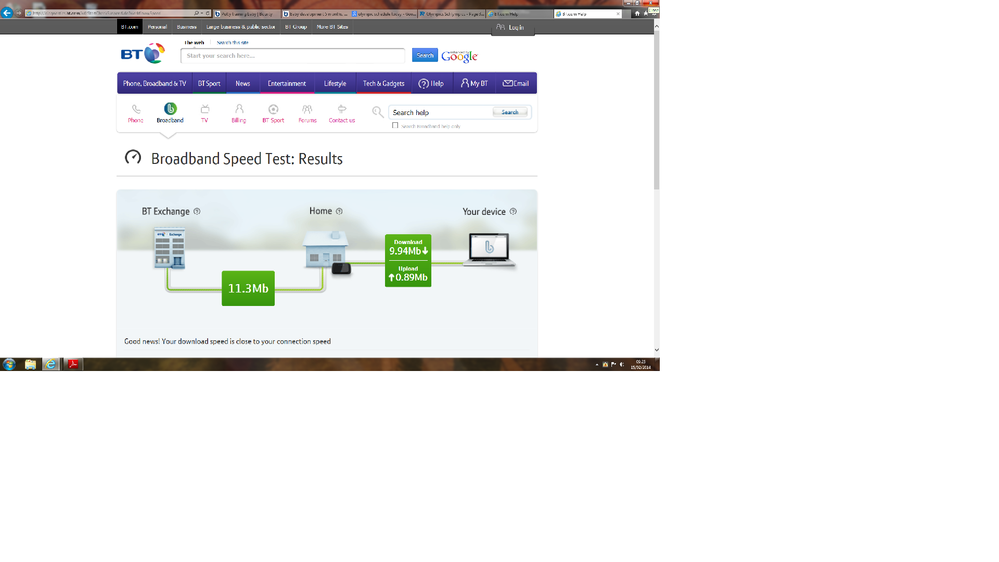This screenshot has height=562, width=999.
Task: Click the Home house illustration
Action: point(326,249)
